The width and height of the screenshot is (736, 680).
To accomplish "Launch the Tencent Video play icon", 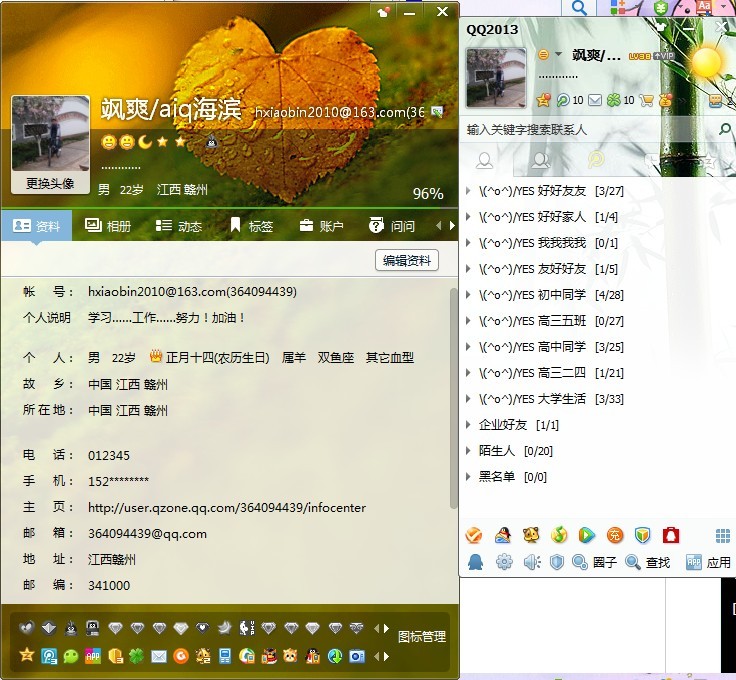I will coord(587,535).
